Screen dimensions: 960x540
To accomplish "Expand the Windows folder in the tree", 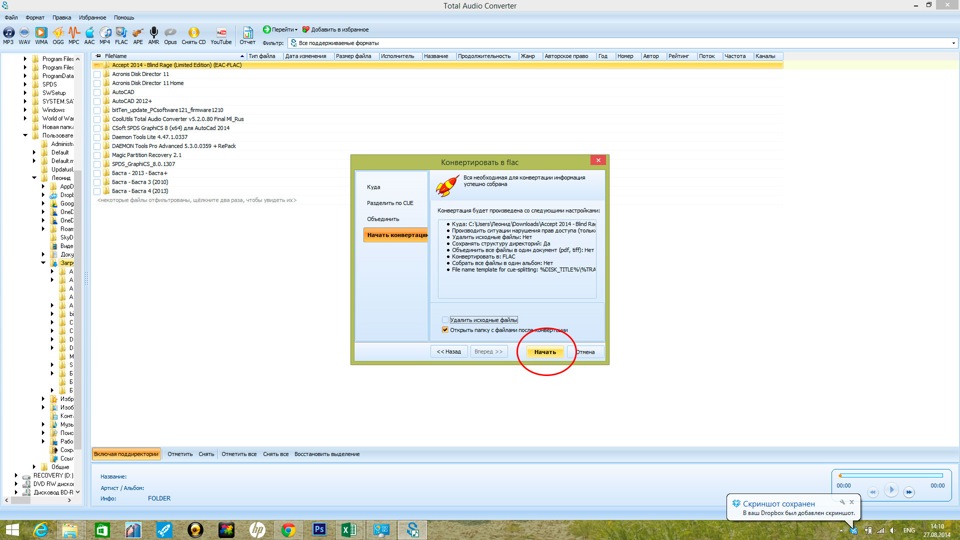I will (x=25, y=110).
